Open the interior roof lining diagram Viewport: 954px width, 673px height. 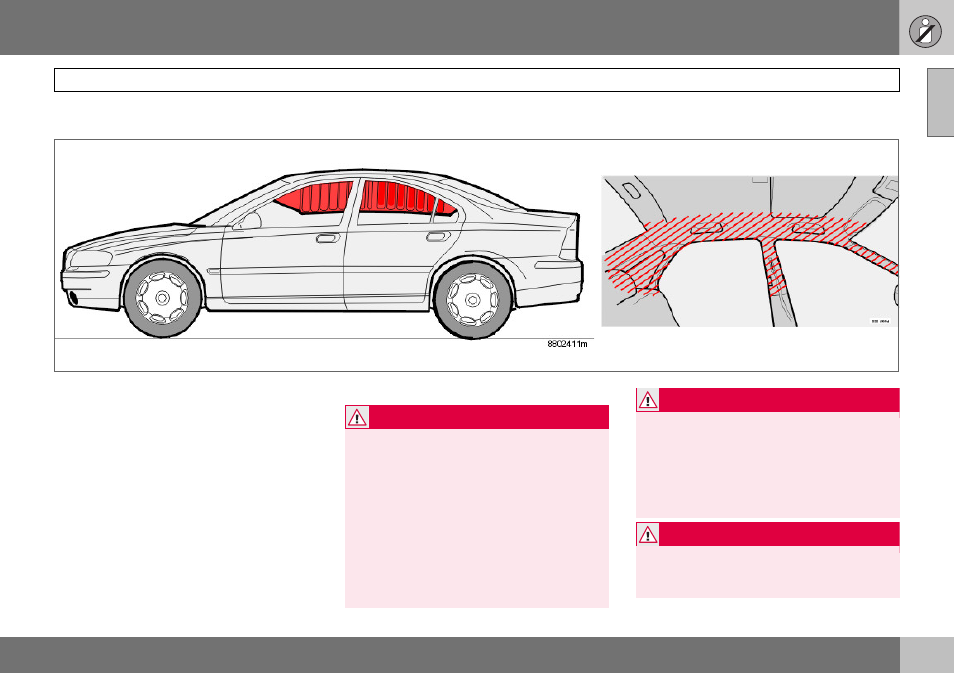750,251
